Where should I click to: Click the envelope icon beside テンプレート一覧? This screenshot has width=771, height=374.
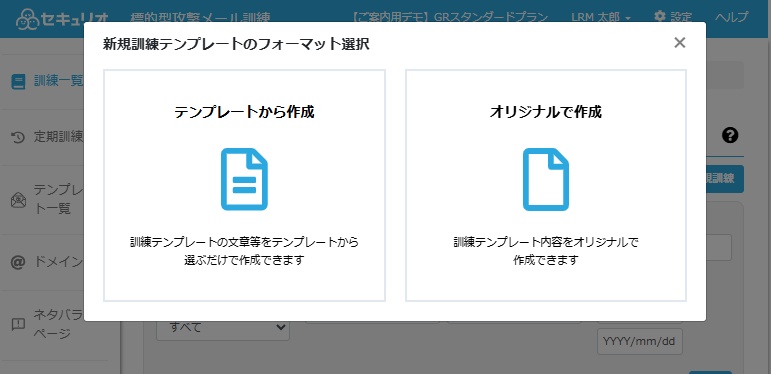[18, 200]
